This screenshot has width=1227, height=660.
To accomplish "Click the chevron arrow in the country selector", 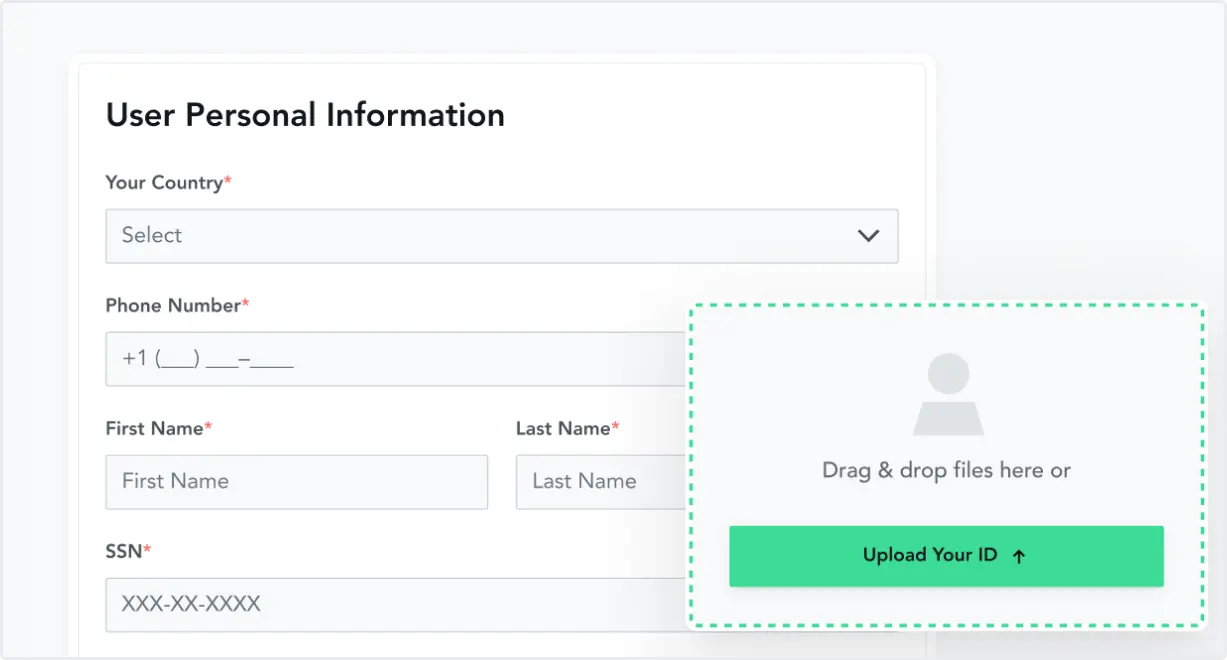I will [x=868, y=236].
